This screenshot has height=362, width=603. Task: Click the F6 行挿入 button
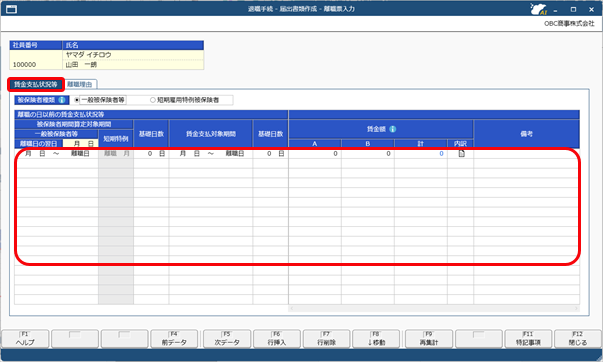click(x=277, y=339)
